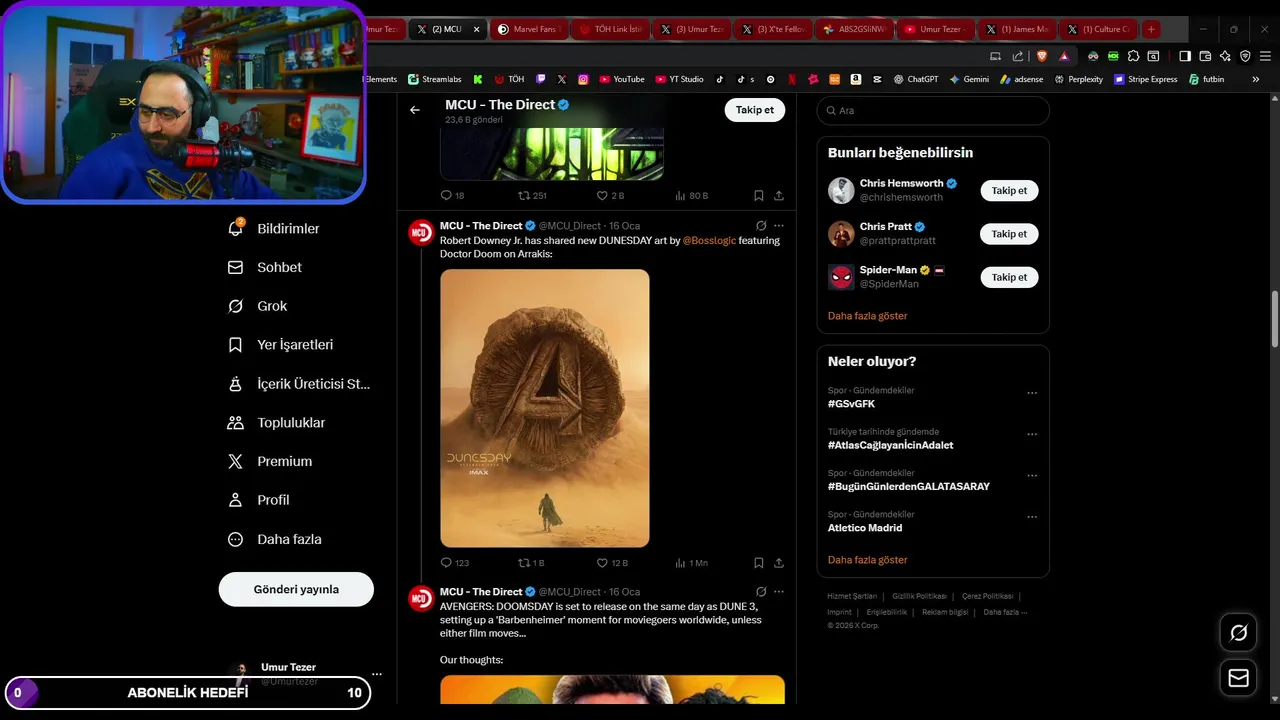
Task: Bookmark the top post showing 80 B views
Action: (x=759, y=196)
